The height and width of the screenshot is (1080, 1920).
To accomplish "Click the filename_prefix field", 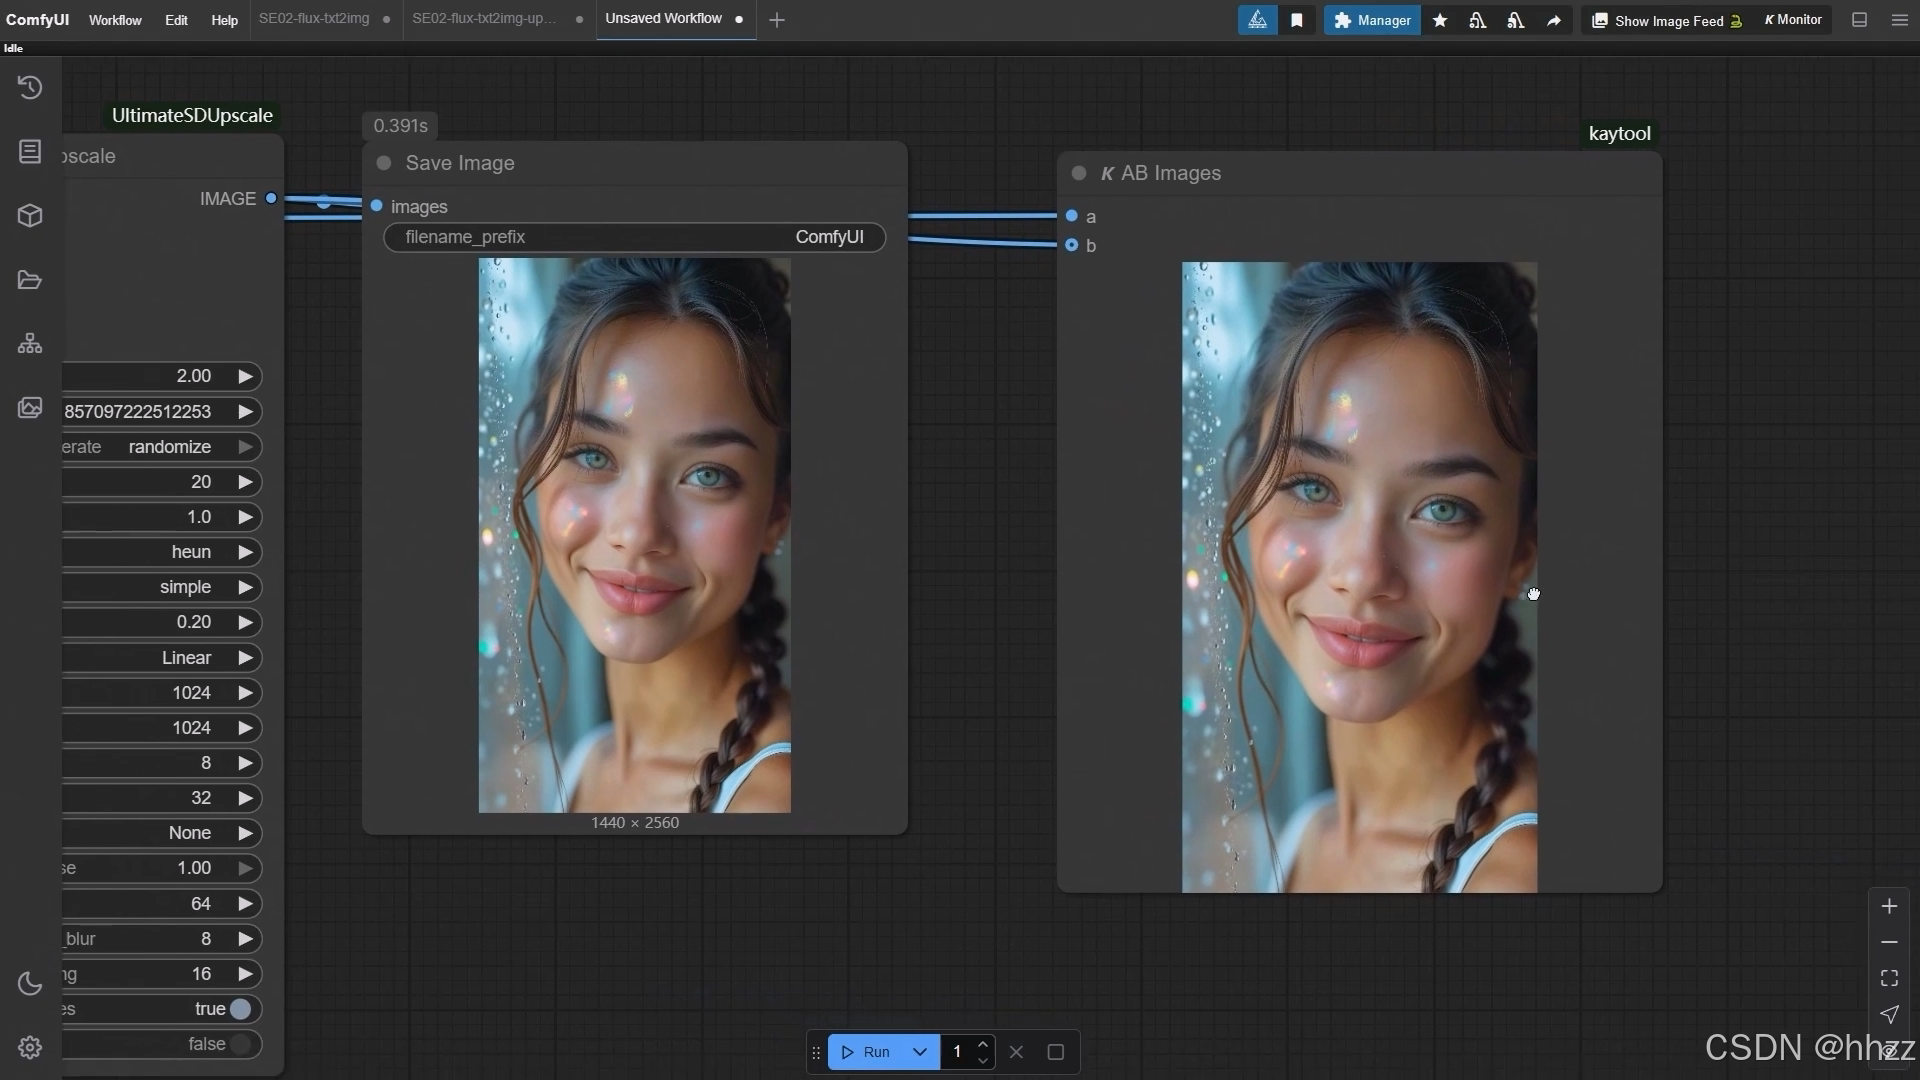I will click(x=634, y=237).
